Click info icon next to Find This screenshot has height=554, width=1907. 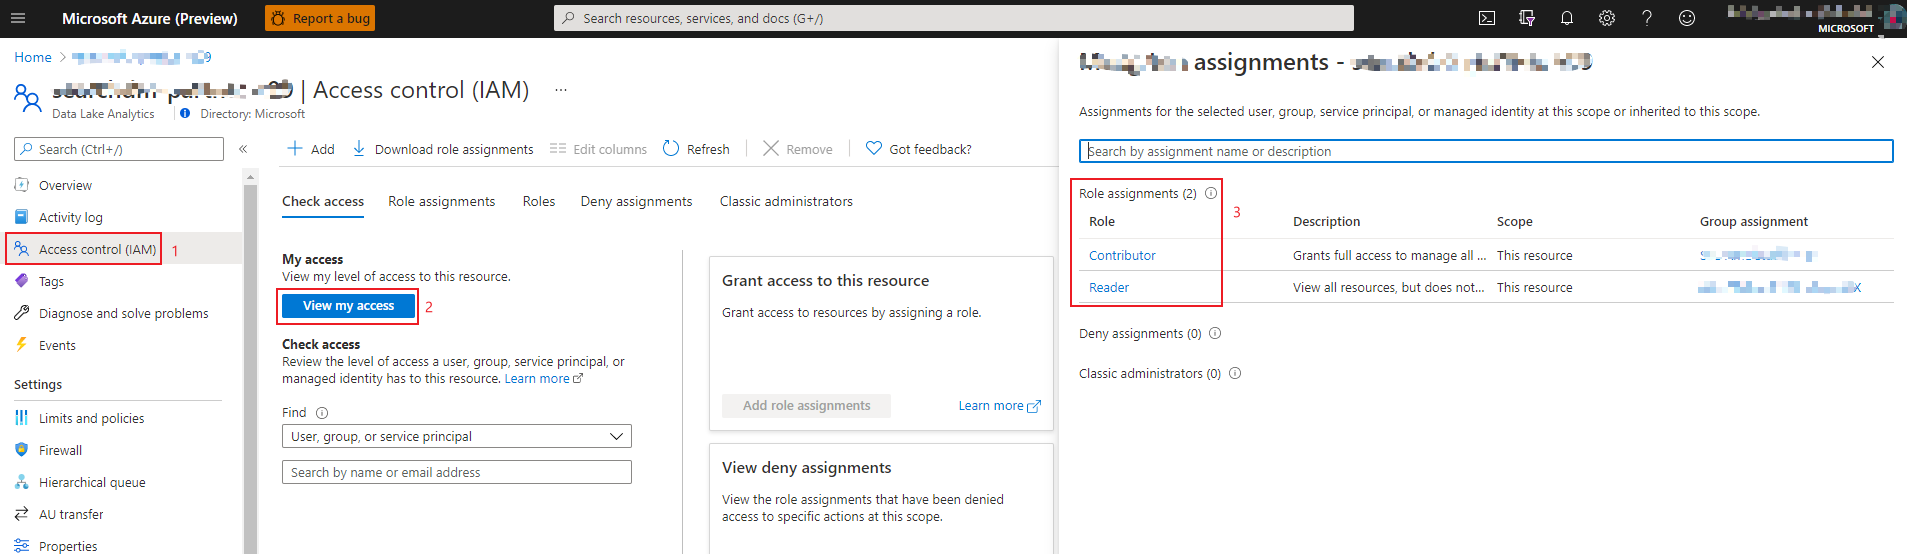coord(322,413)
